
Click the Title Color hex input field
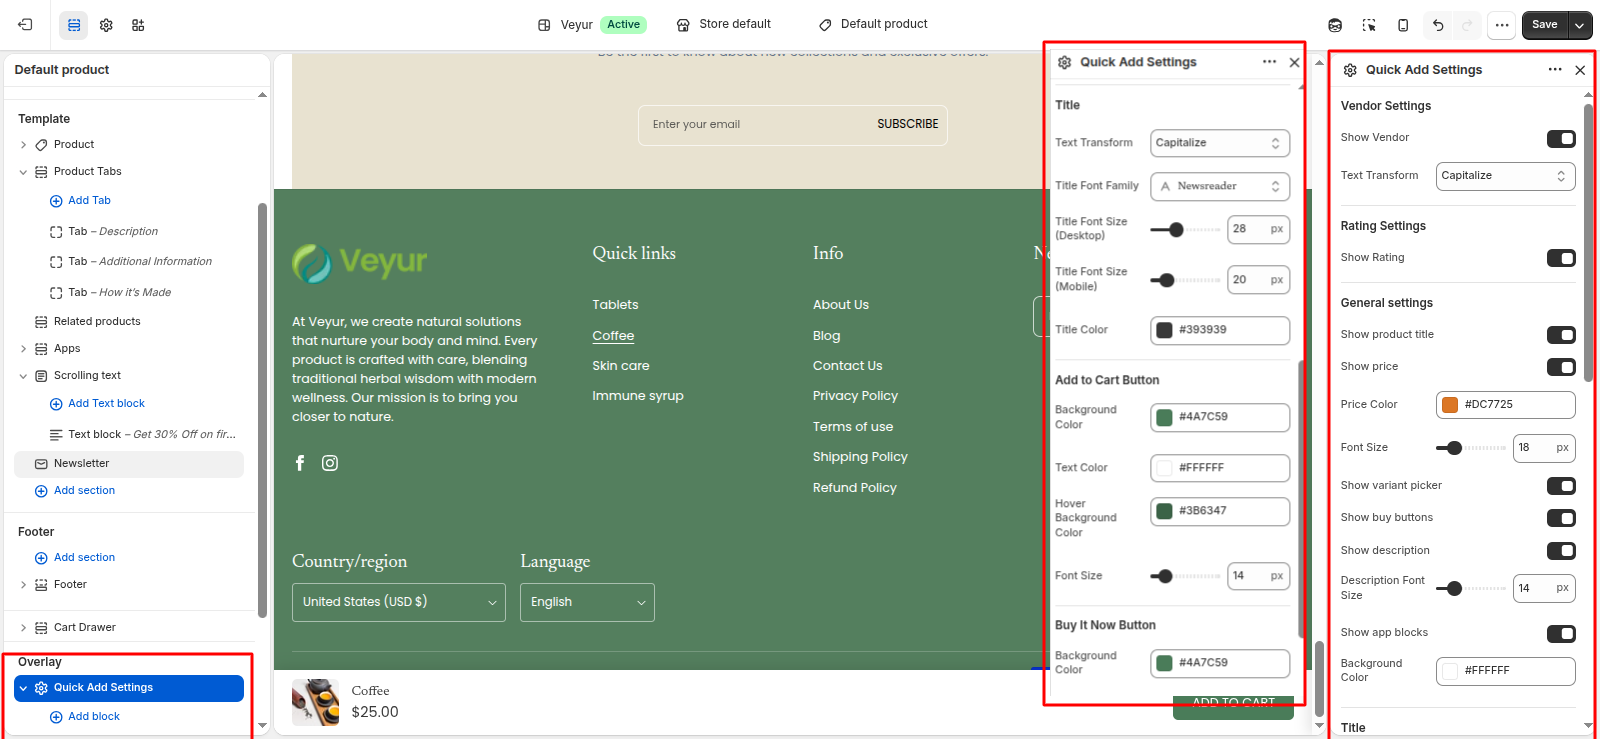1220,330
